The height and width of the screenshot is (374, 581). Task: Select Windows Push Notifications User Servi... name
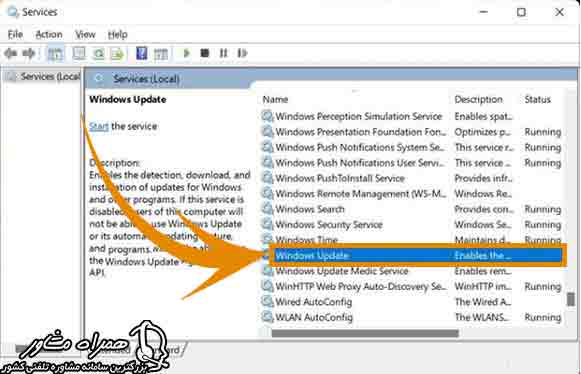coord(360,163)
